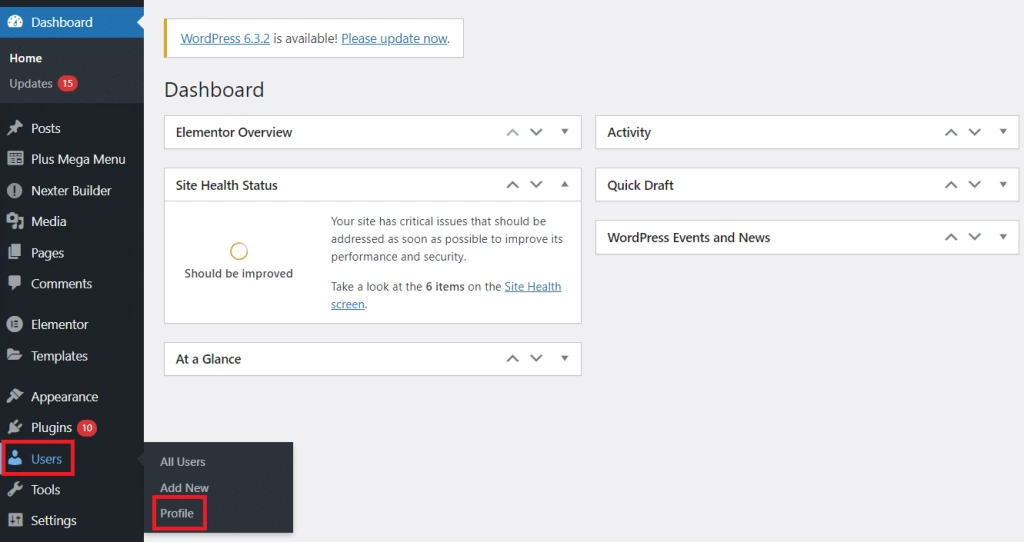This screenshot has width=1024, height=542.
Task: Select Profile in the Users submenu
Action: click(x=177, y=513)
